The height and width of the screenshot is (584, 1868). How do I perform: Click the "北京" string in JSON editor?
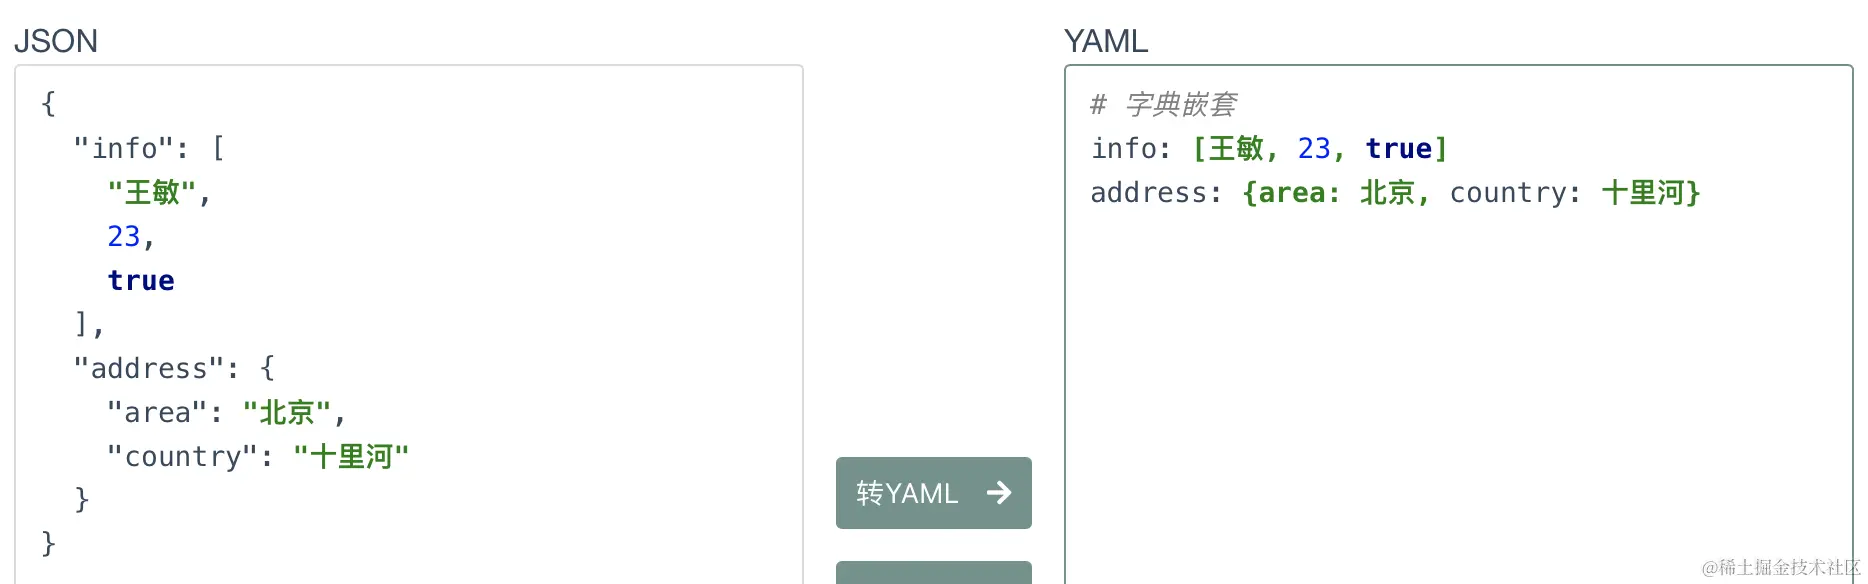point(287,413)
